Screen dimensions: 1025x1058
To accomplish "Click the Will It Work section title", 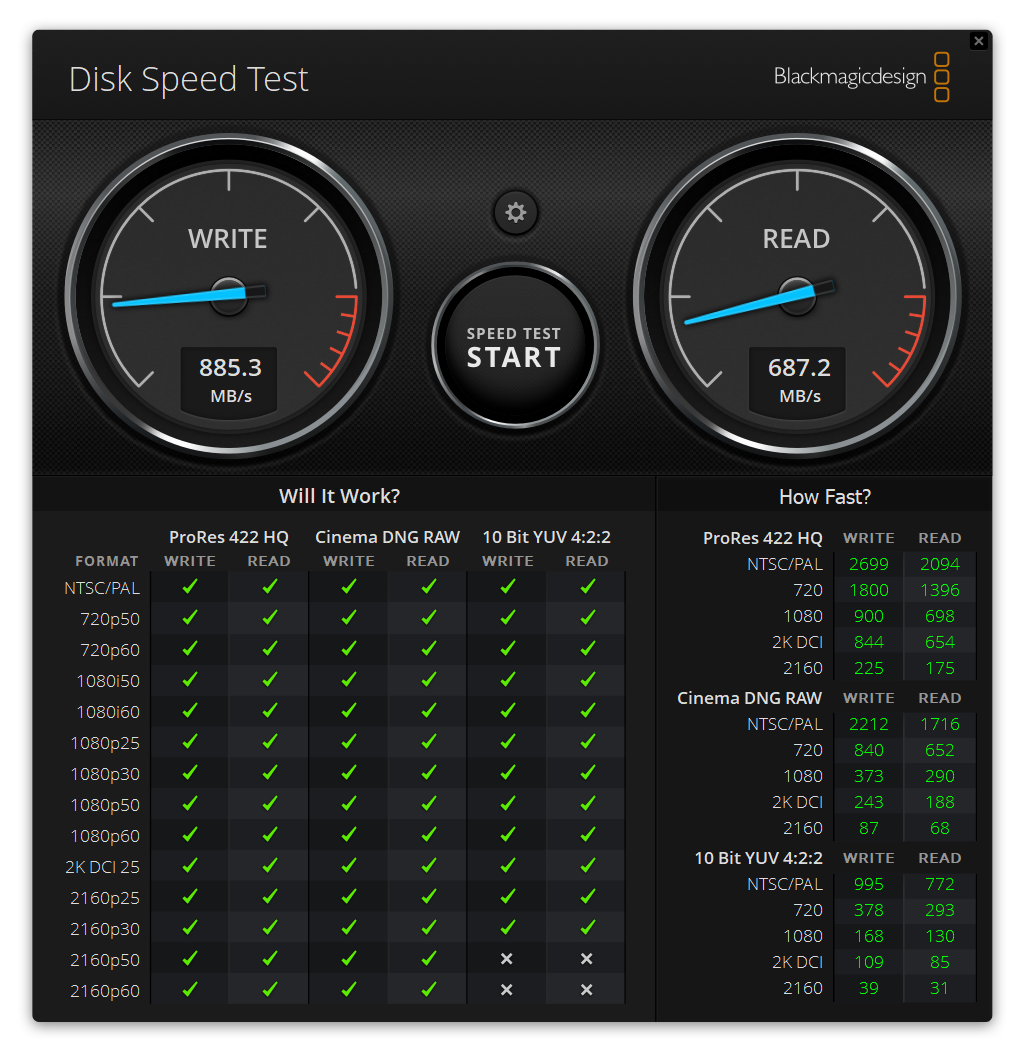I will click(x=339, y=495).
